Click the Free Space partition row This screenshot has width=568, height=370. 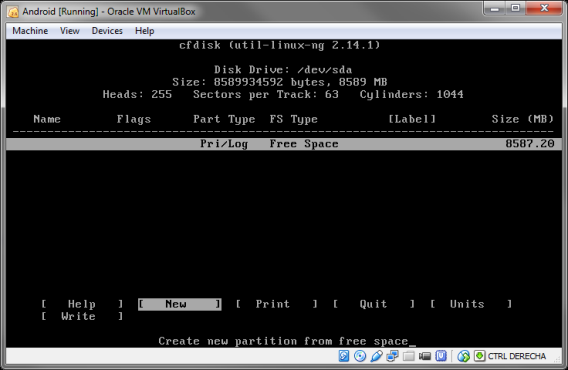[284, 144]
